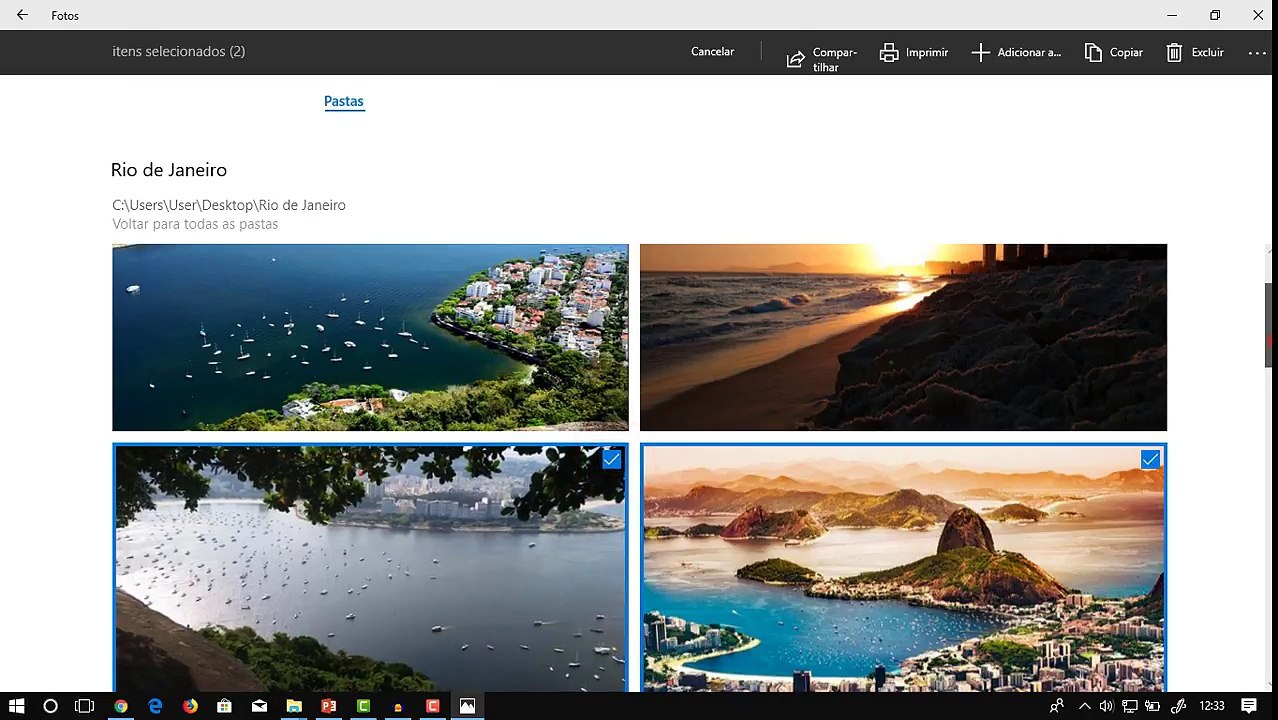Open Mail app from taskbar
The height and width of the screenshot is (720, 1278).
[259, 706]
